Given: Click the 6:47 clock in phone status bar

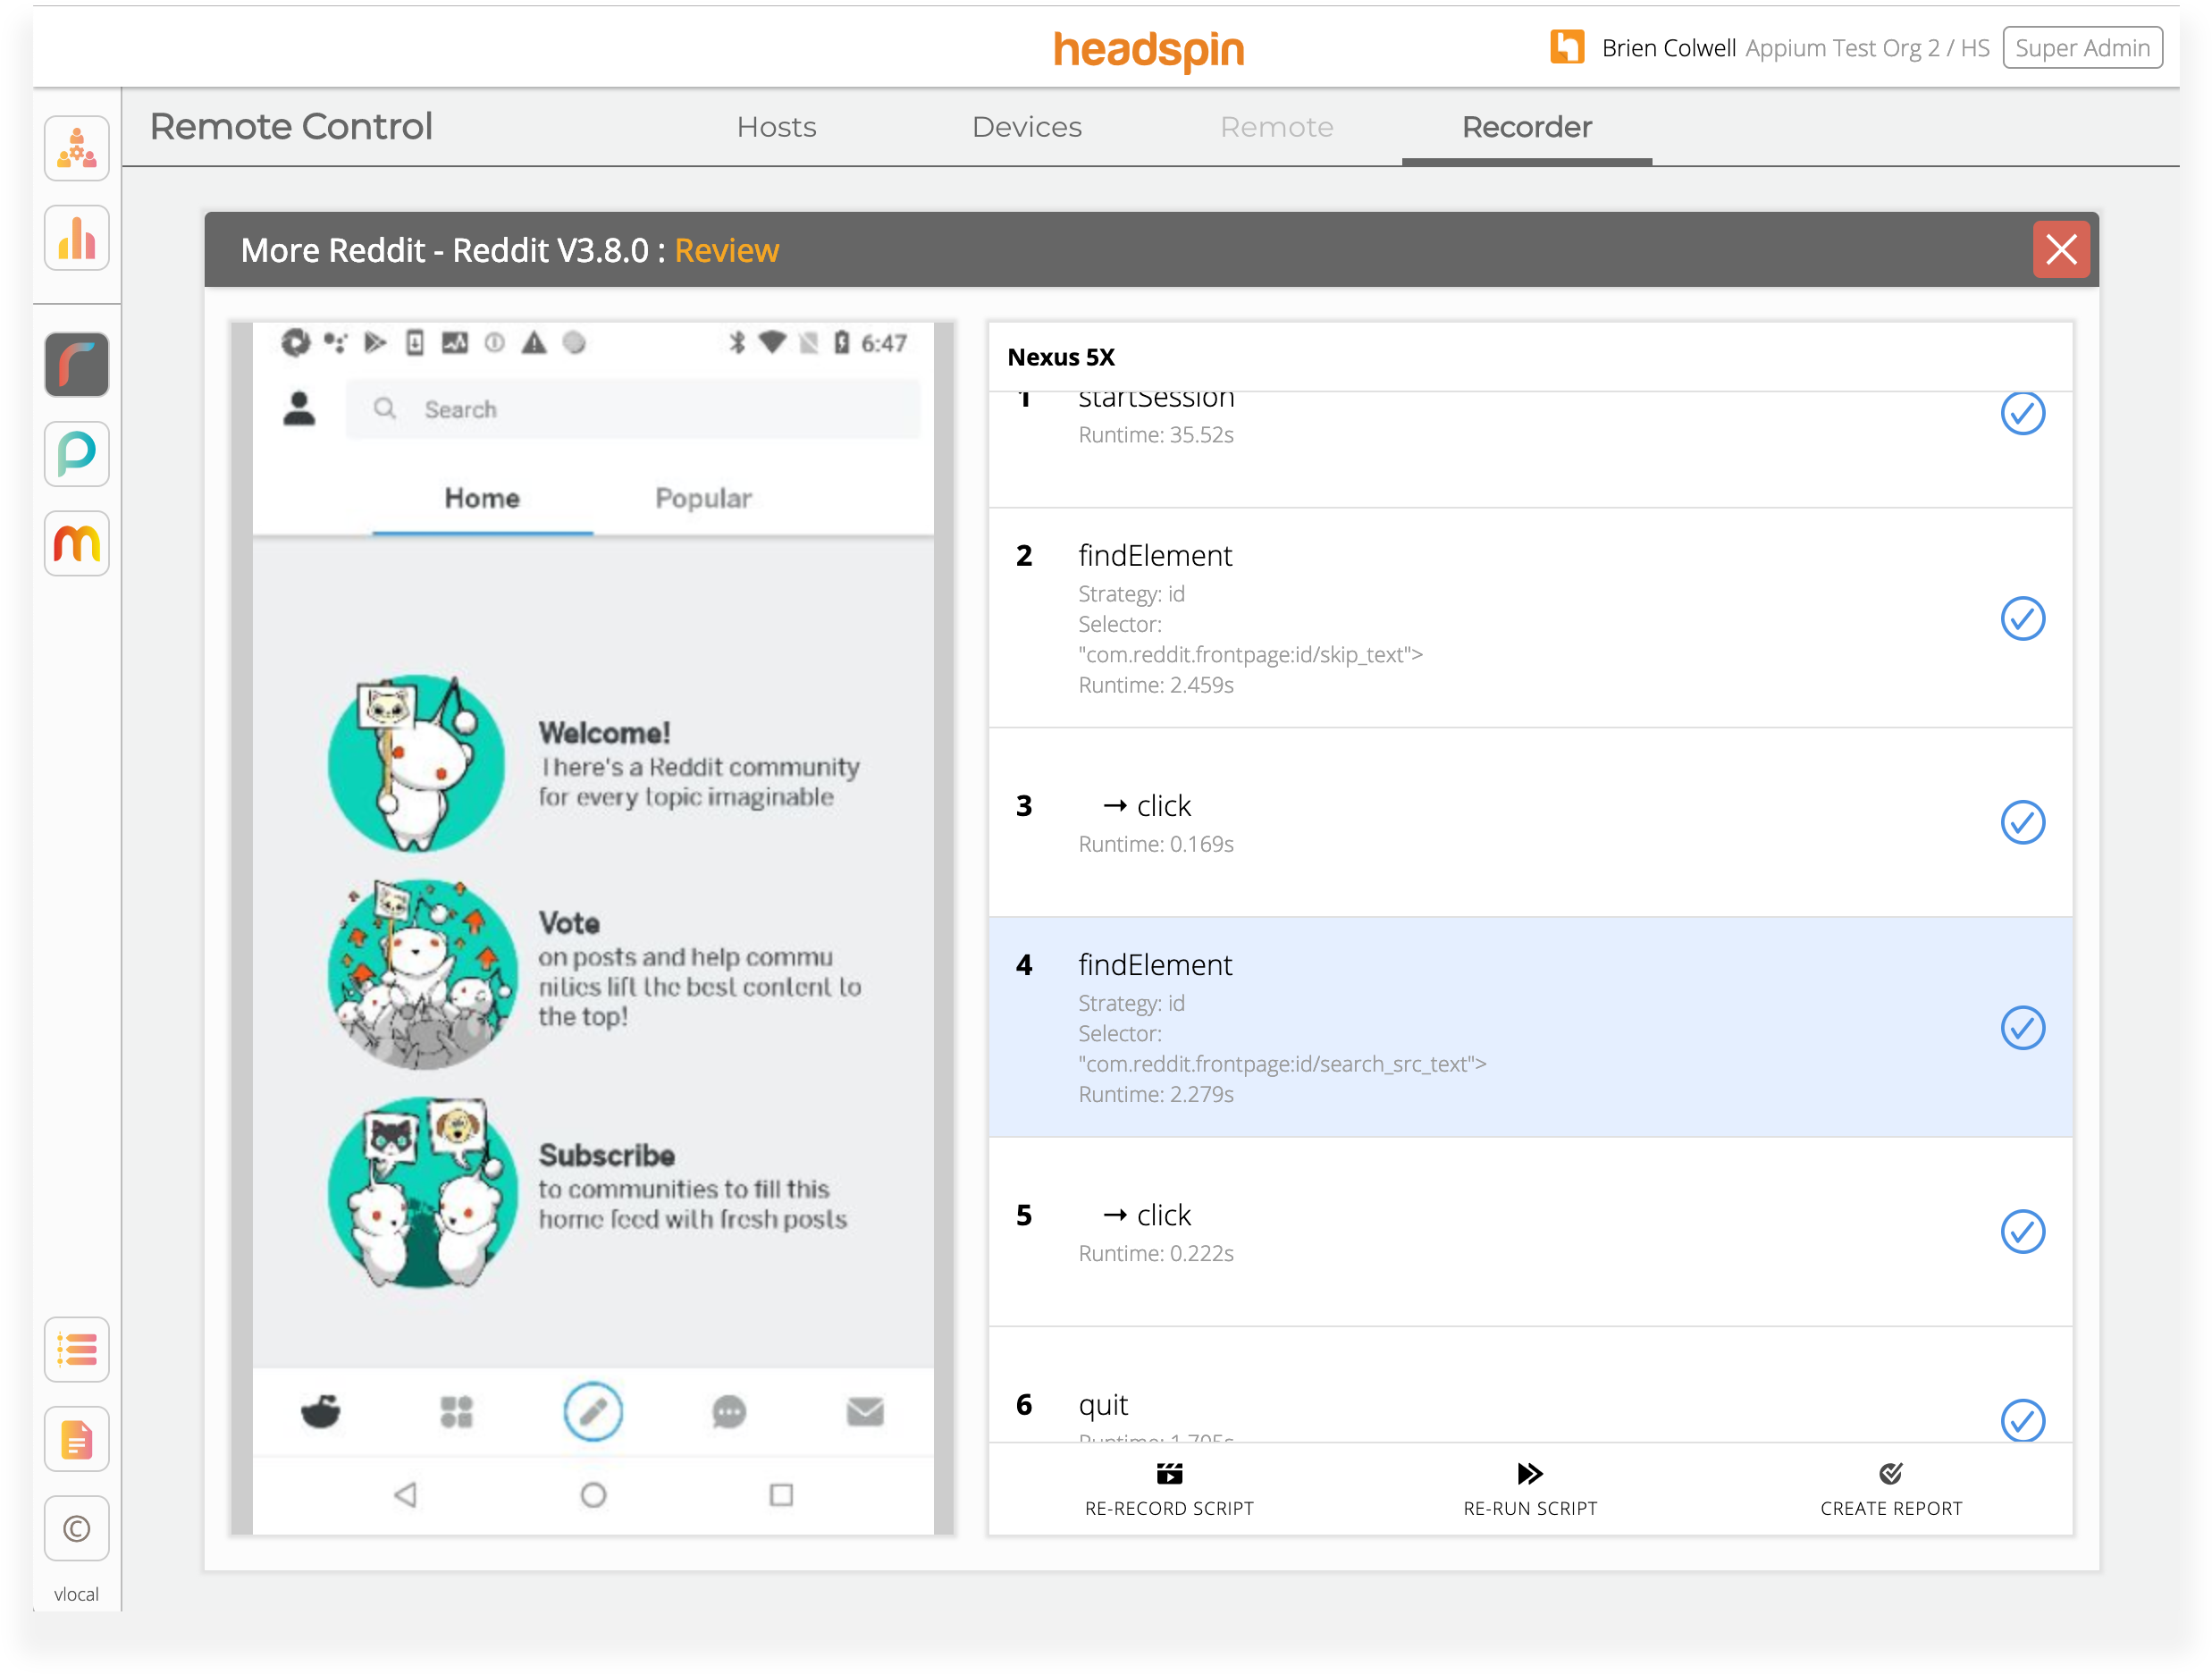Looking at the screenshot, I should 884,343.
